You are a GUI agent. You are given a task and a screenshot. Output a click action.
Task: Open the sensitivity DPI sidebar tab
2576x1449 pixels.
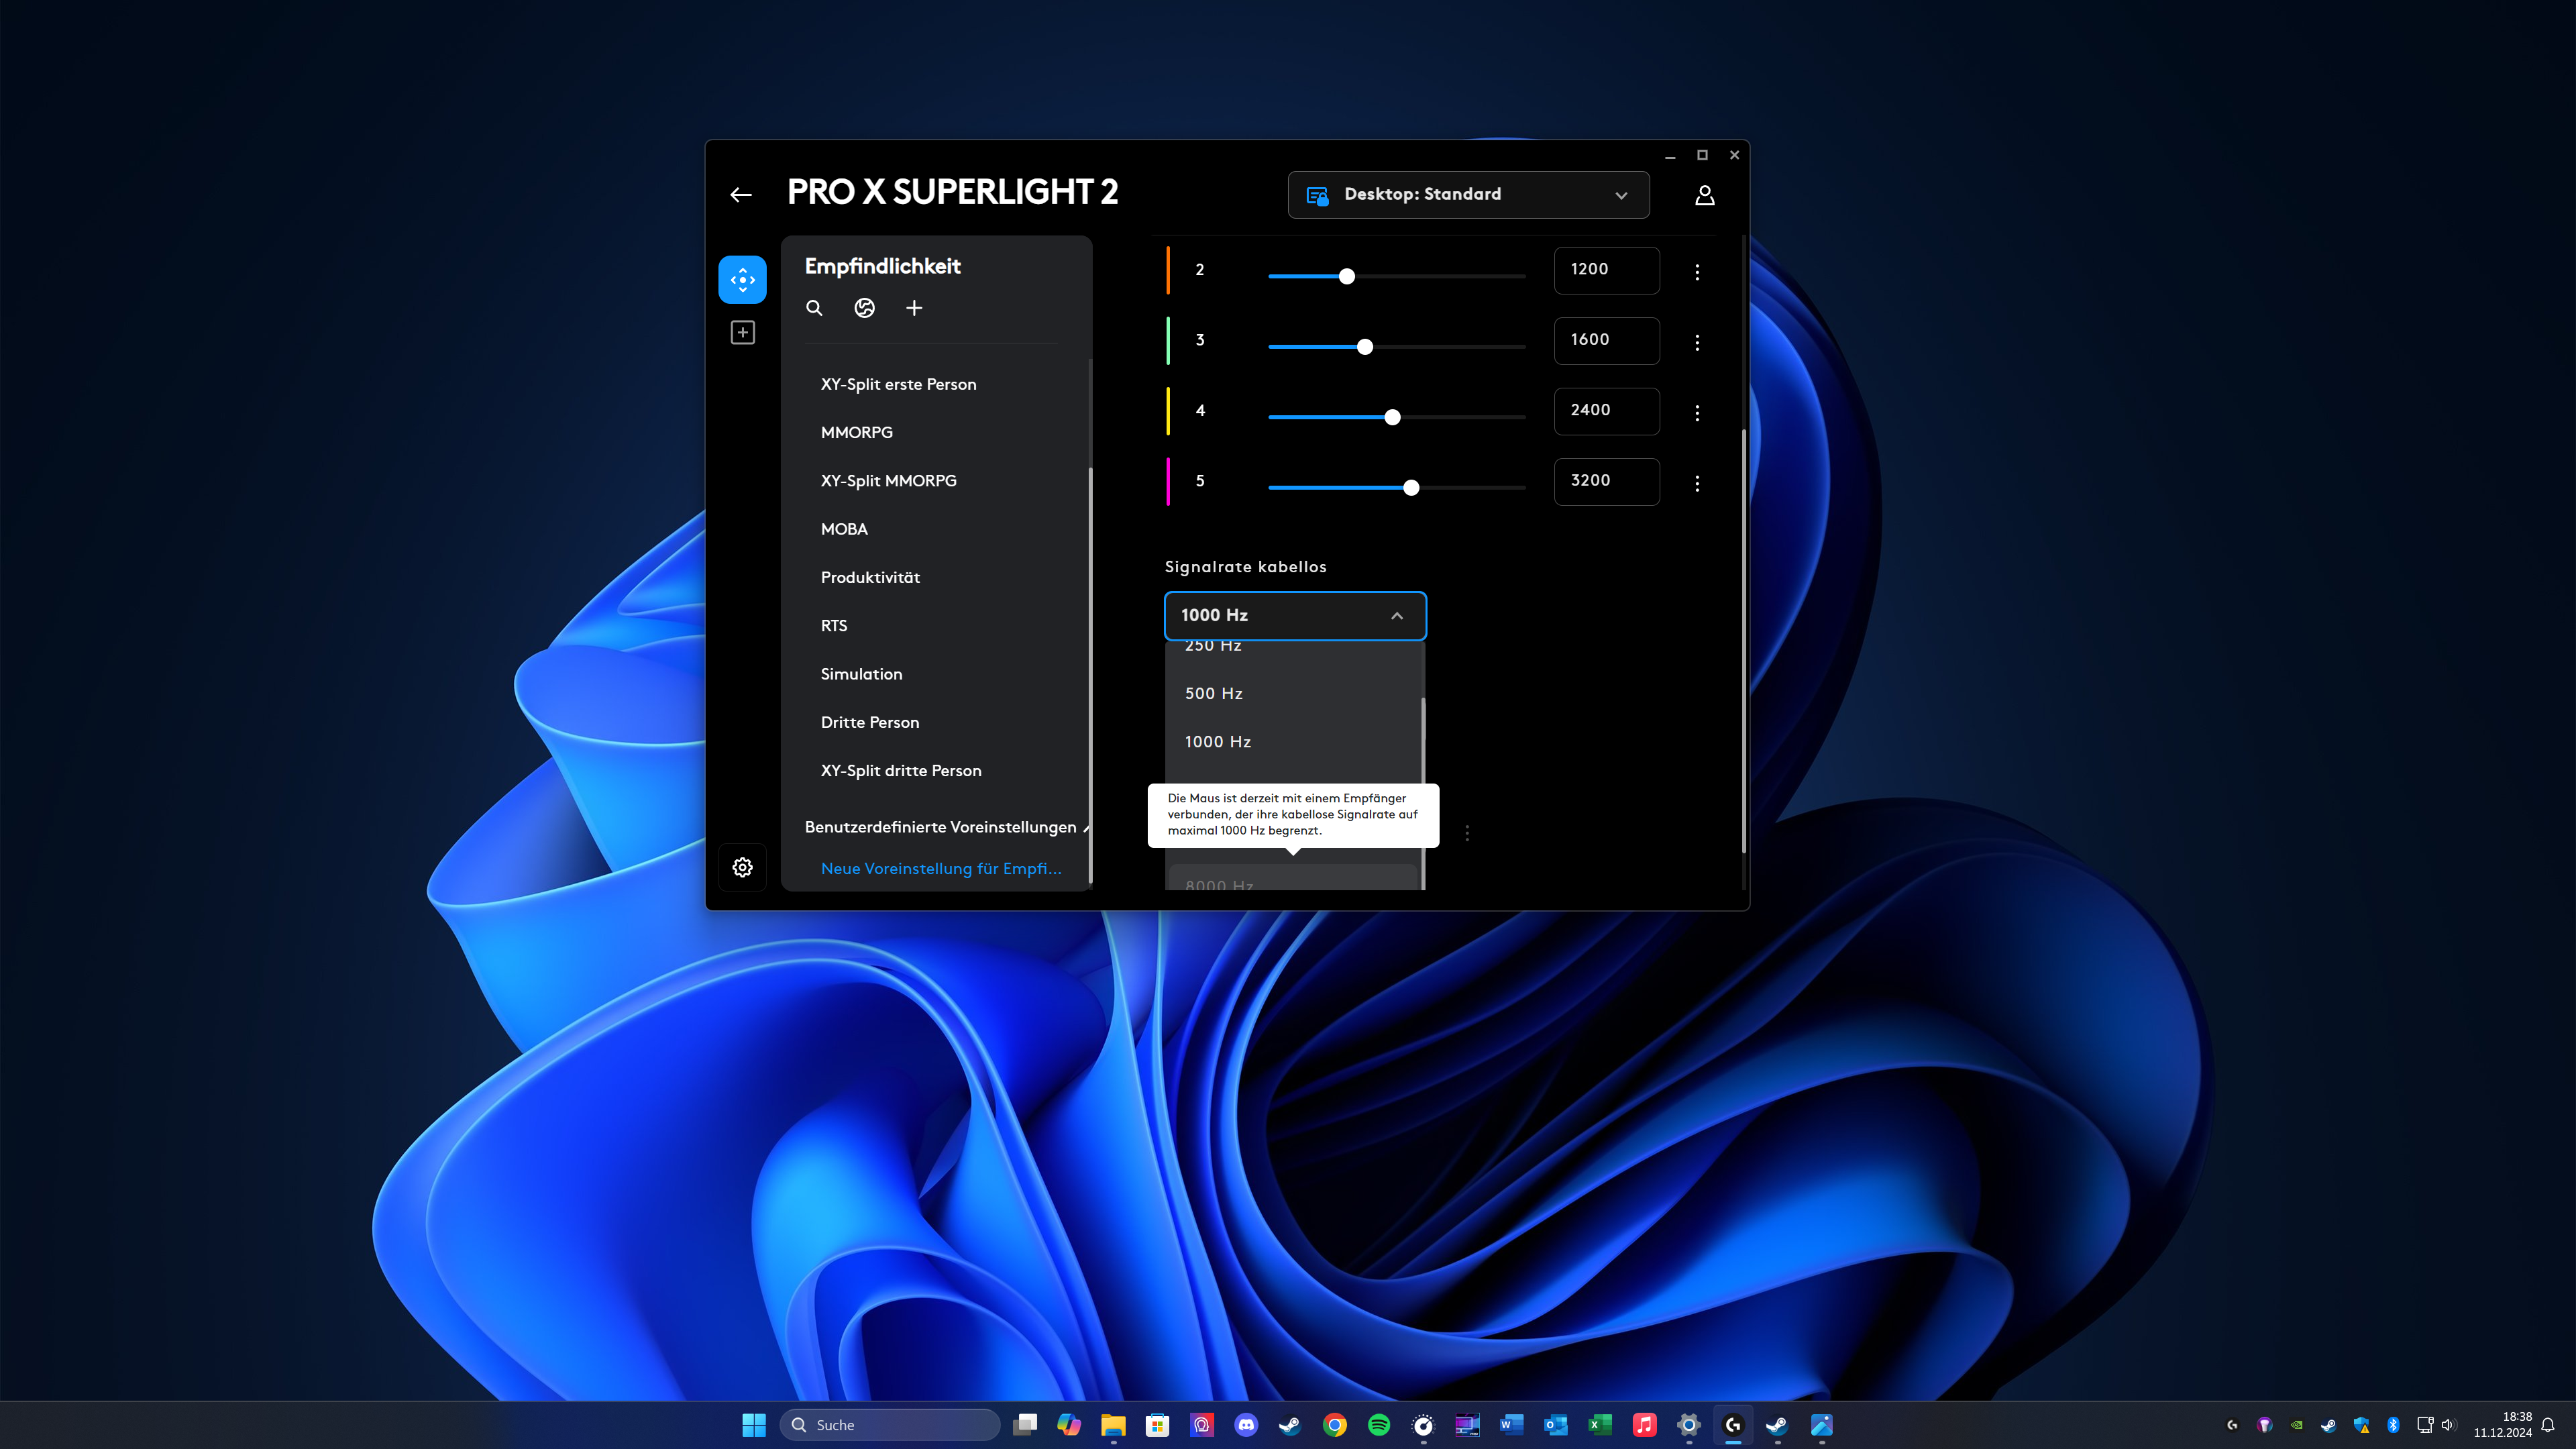(x=742, y=279)
